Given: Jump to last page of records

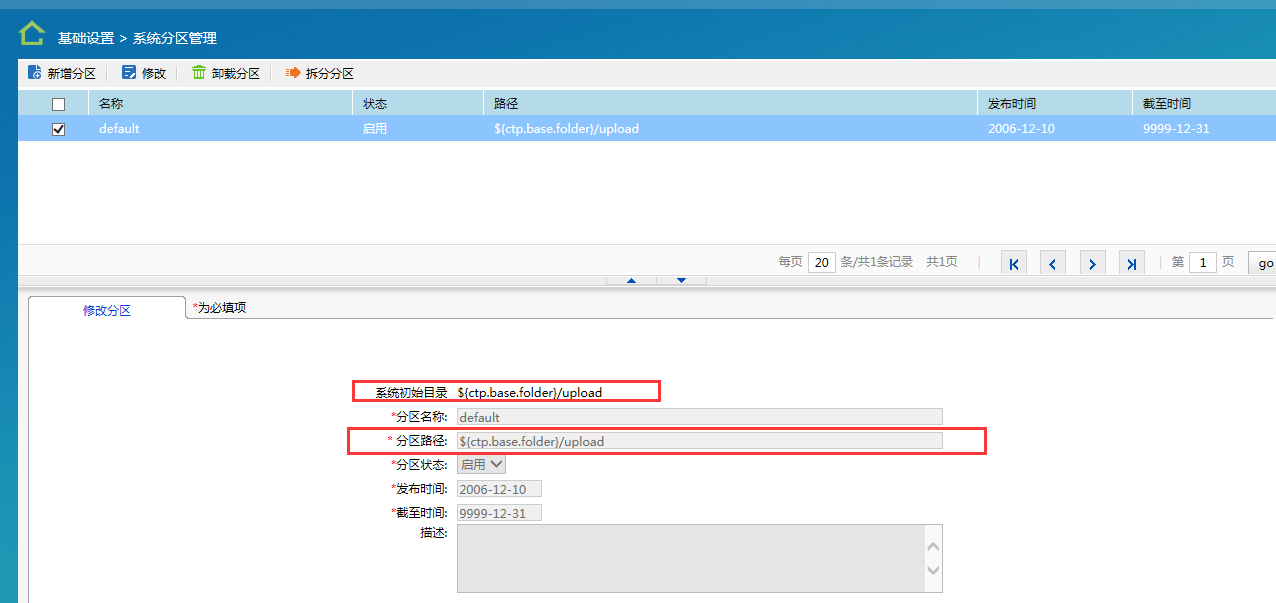Looking at the screenshot, I should point(1131,263).
